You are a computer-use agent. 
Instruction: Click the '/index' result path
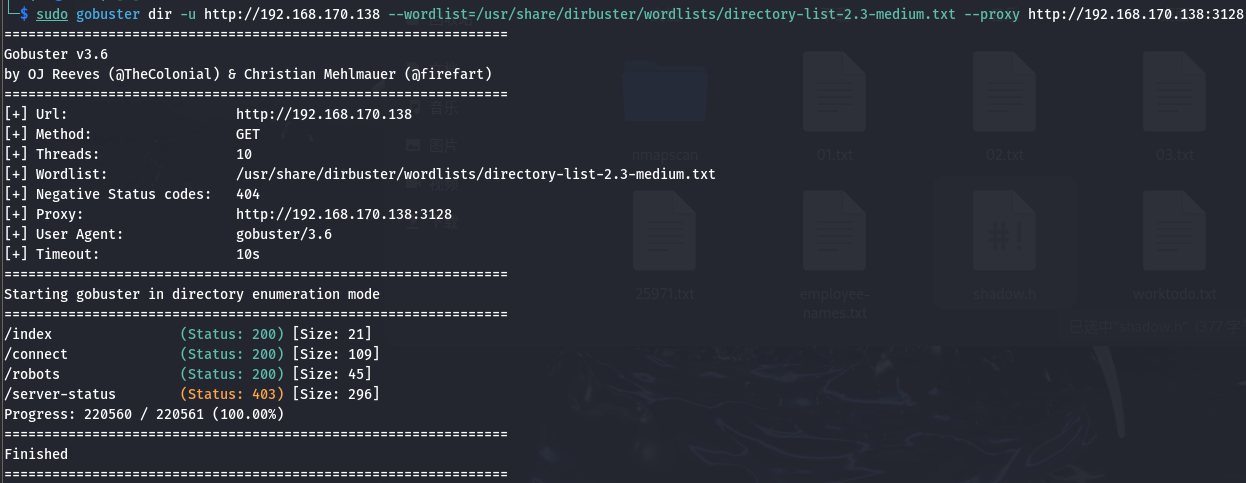click(28, 334)
